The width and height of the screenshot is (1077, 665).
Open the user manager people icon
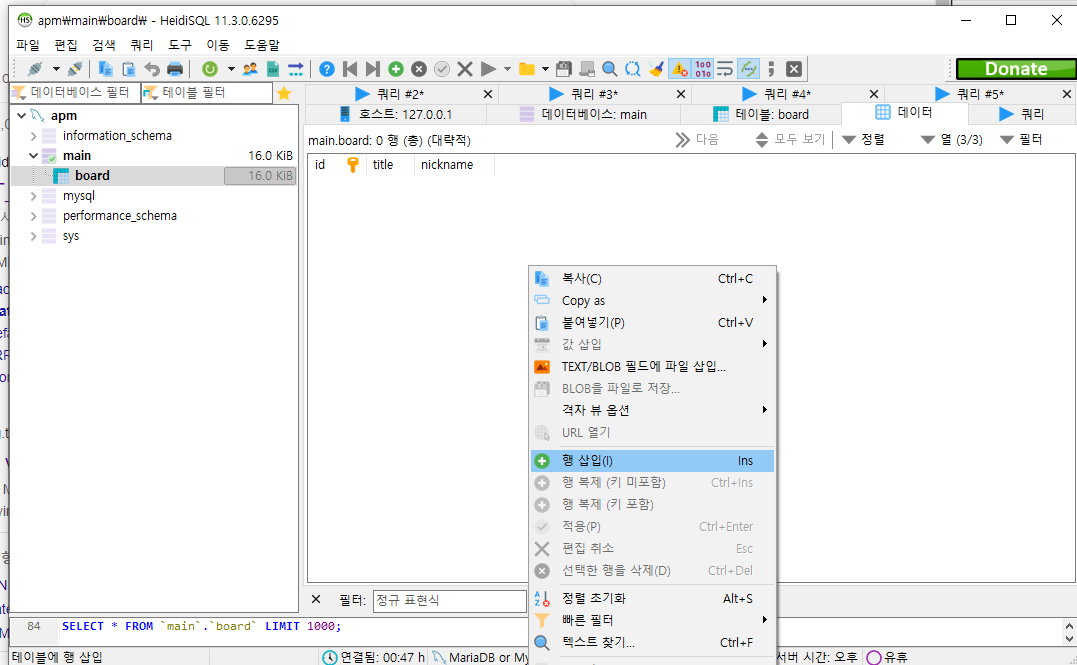click(250, 69)
